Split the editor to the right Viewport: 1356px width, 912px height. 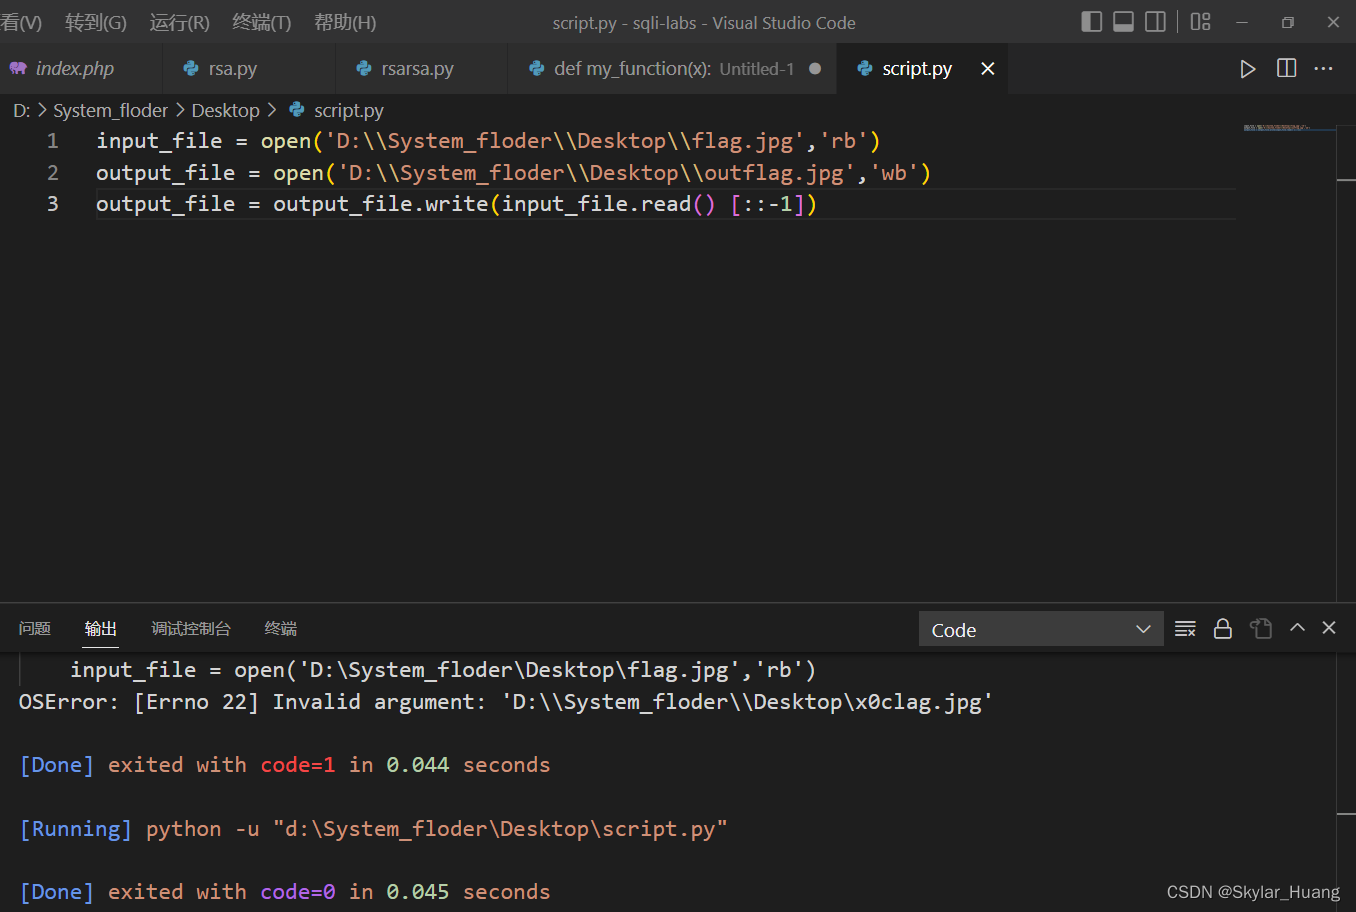coord(1287,68)
